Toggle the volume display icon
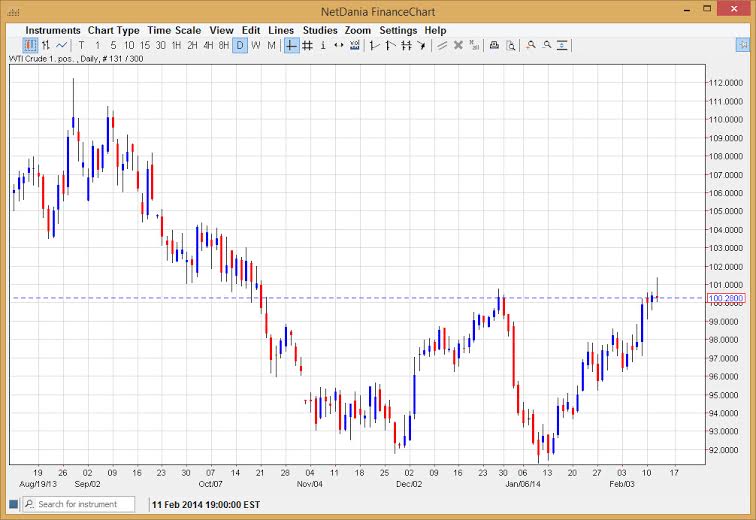Image resolution: width=756 pixels, height=520 pixels. click(x=354, y=45)
